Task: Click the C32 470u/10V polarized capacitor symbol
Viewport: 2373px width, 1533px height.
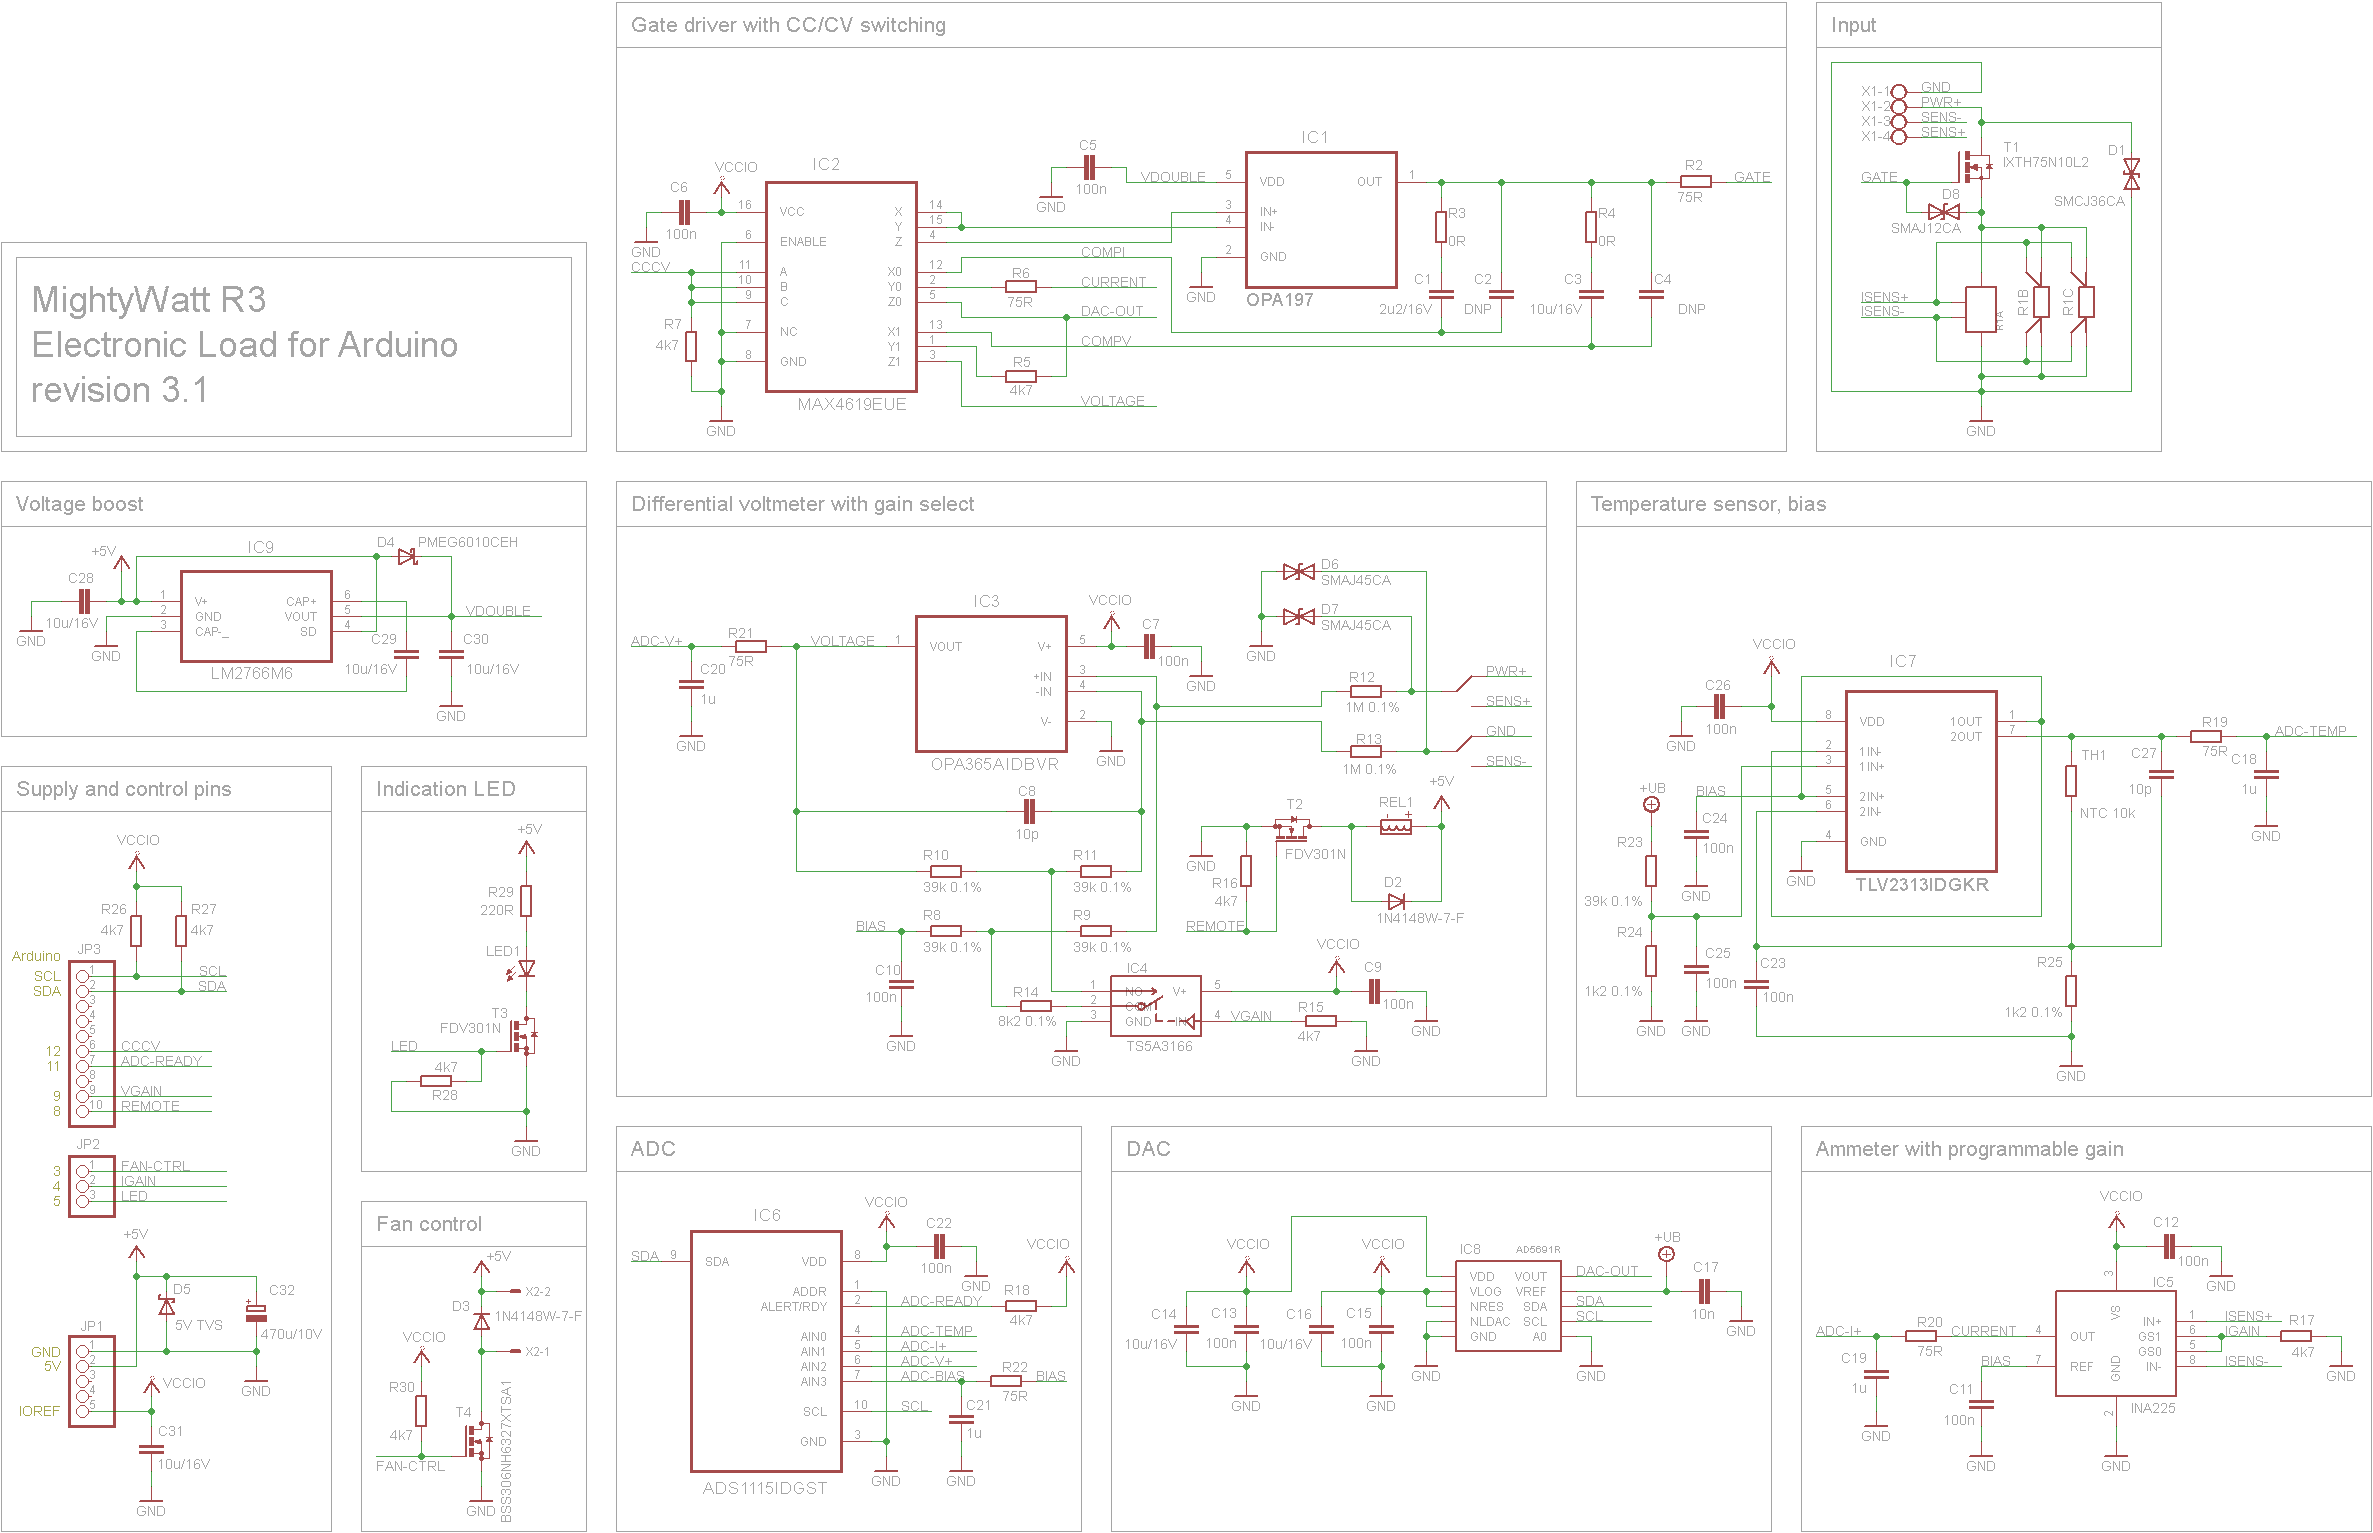Action: [256, 1311]
